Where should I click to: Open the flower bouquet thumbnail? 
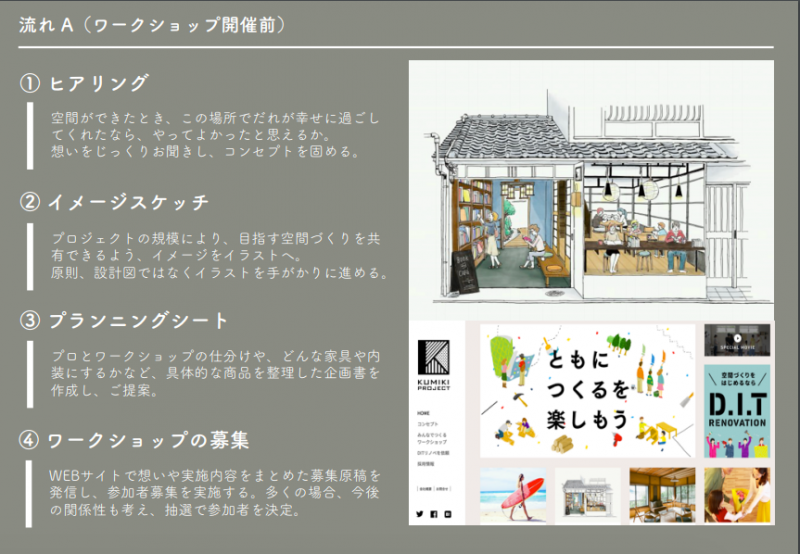tap(737, 495)
